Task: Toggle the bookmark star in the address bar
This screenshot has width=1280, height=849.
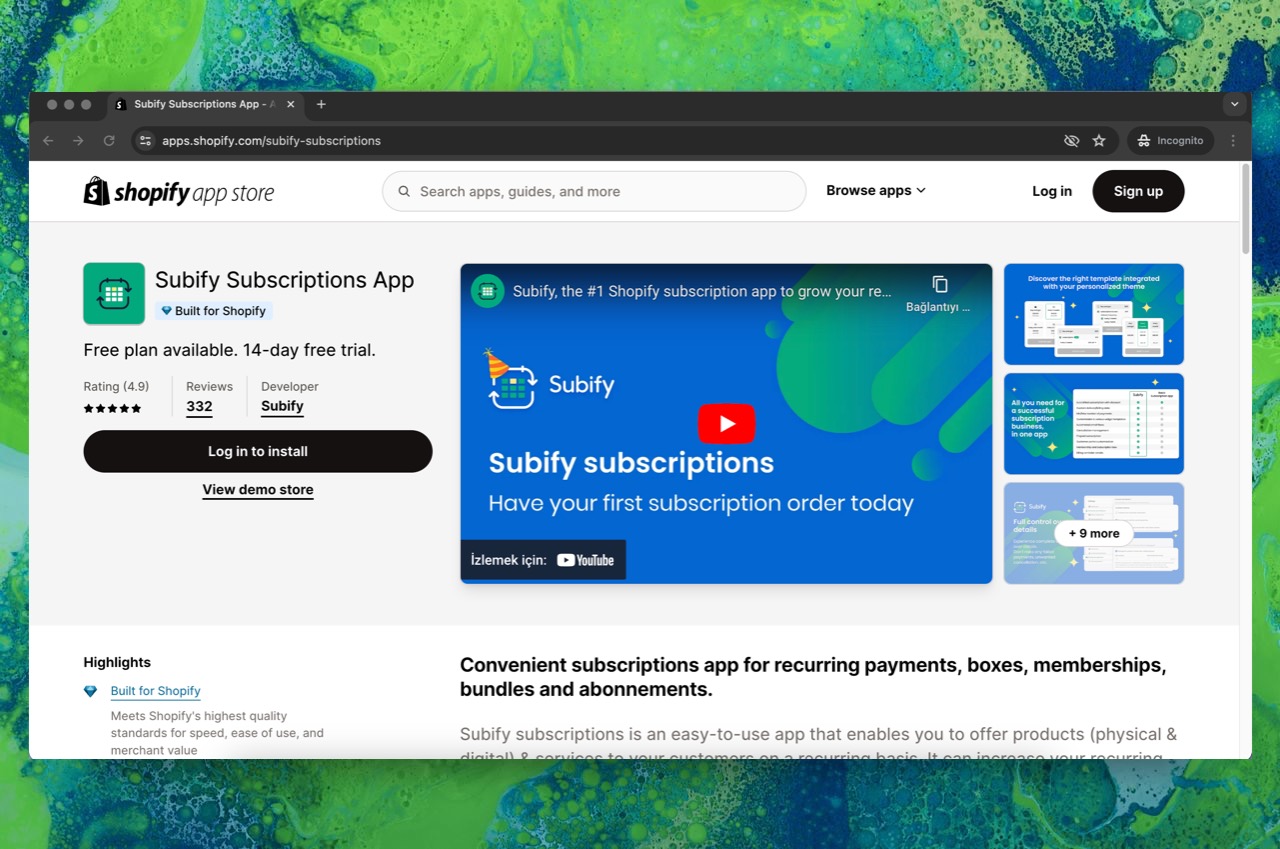Action: [x=1100, y=140]
